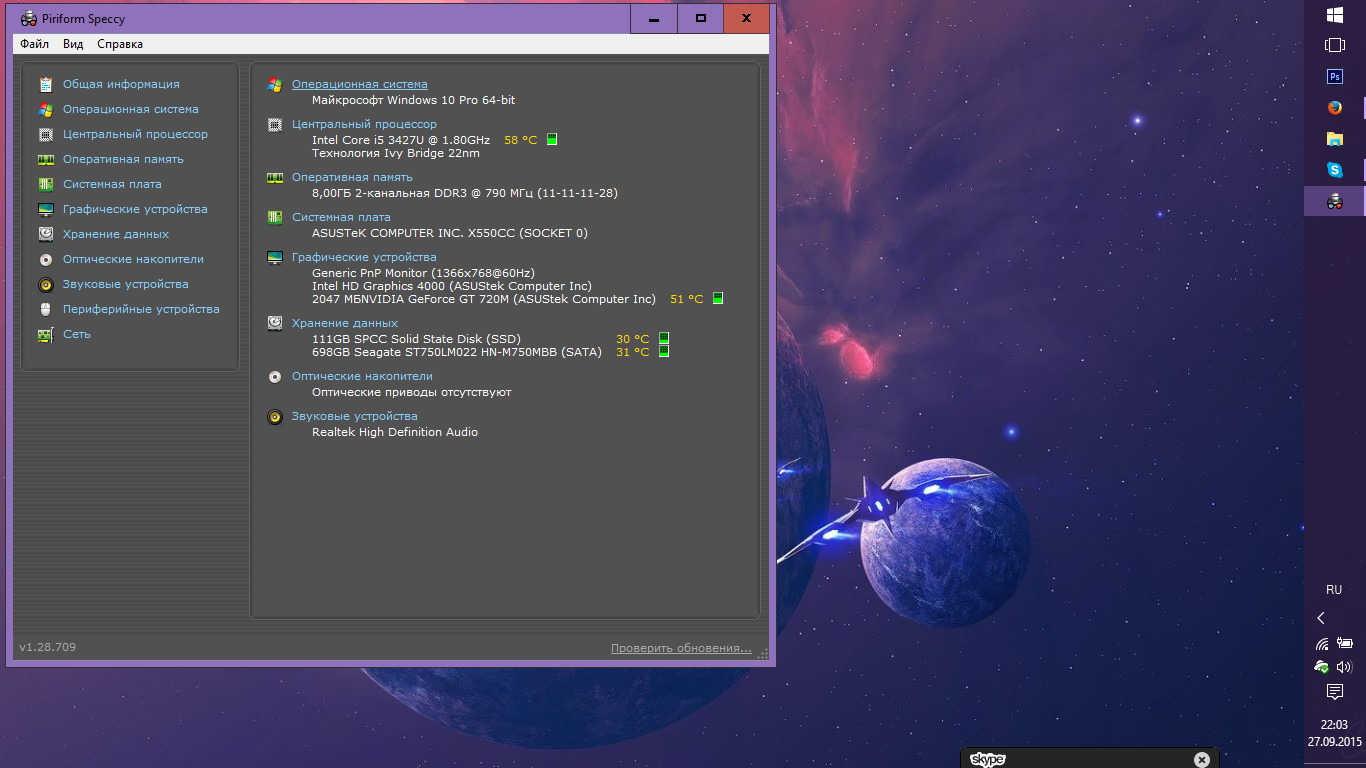Click the 8,00ГБ DDR3 memory details text
Screen dimensions: 1366x768
(x=465, y=193)
